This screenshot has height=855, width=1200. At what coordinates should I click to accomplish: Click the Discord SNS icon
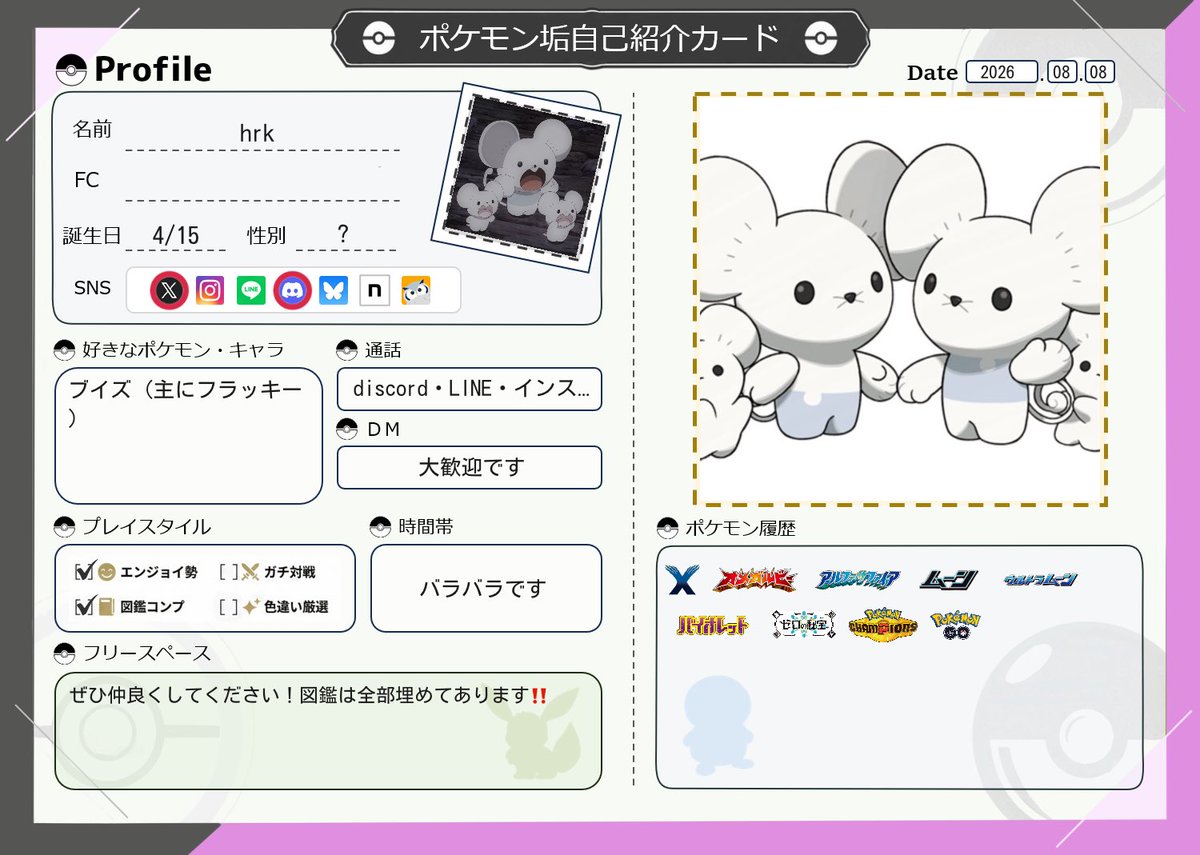292,291
